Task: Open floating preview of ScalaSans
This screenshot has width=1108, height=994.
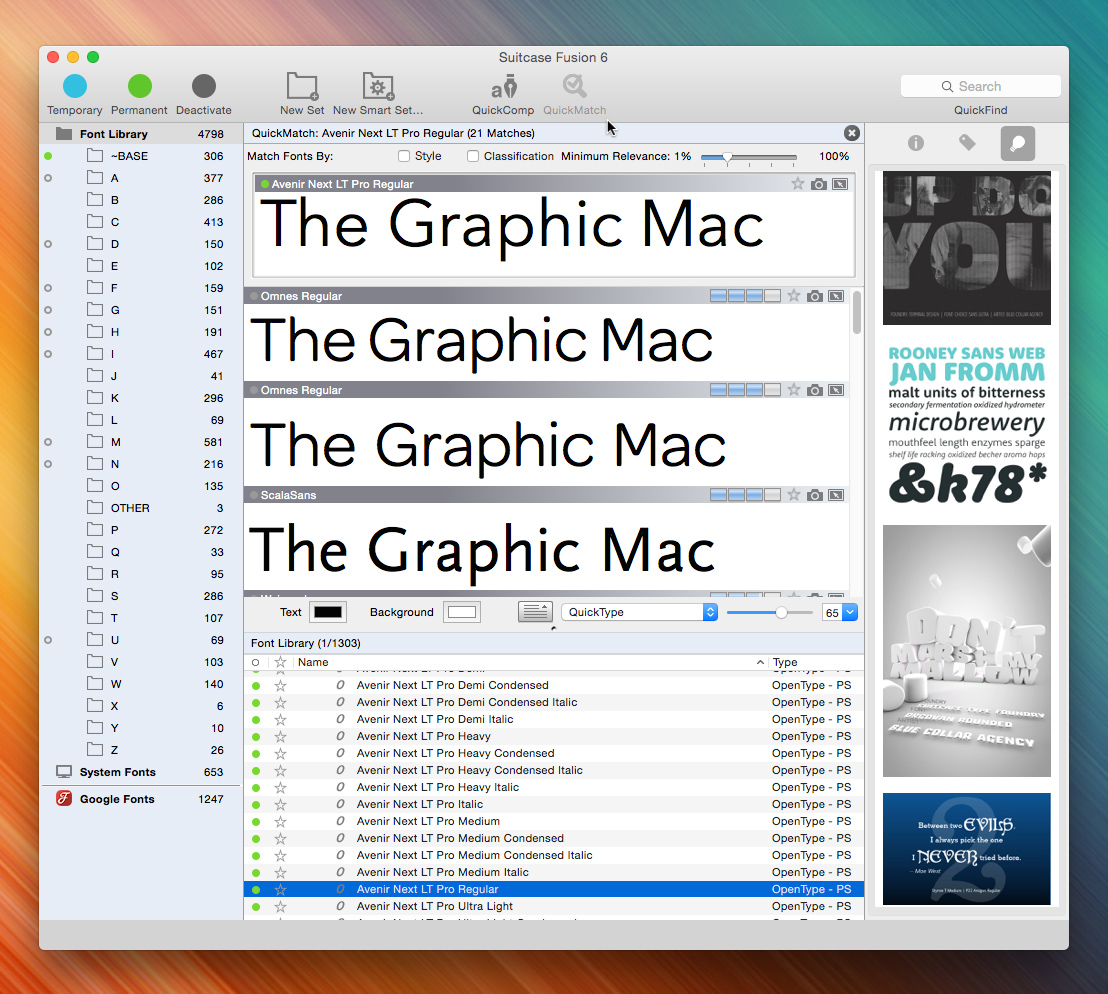Action: click(x=836, y=495)
